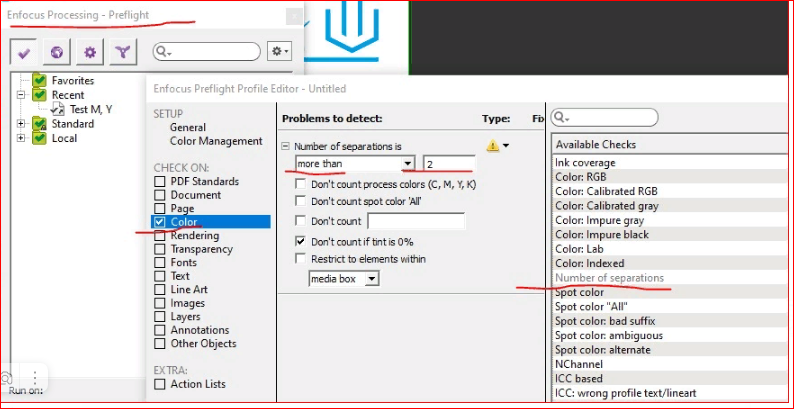
Task: Click the Available Checks search field
Action: pos(604,117)
